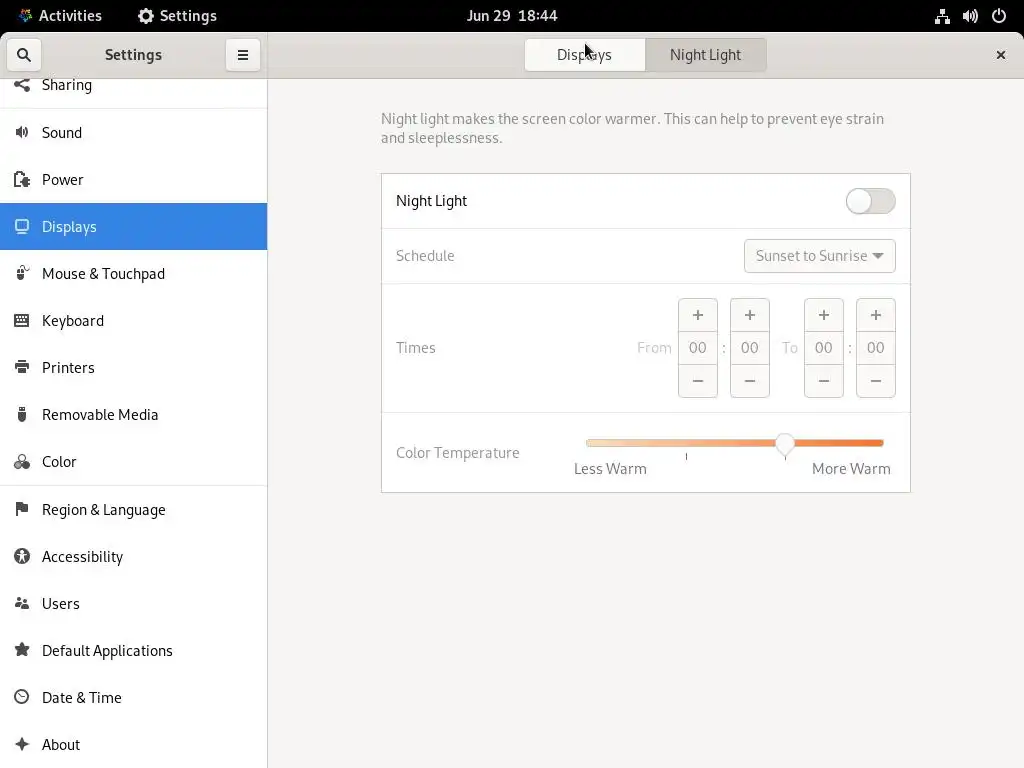Screen dimensions: 1024x768
Task: Click the To minutes input field
Action: click(x=876, y=348)
